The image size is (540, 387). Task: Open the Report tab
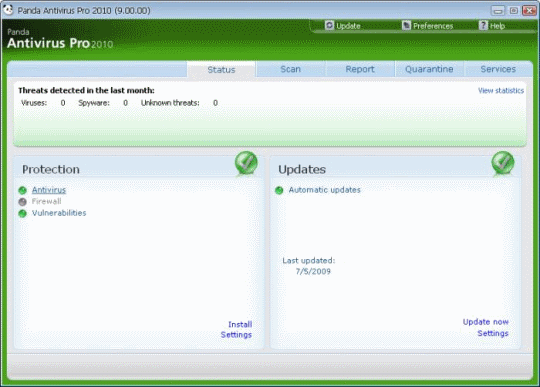[x=360, y=69]
